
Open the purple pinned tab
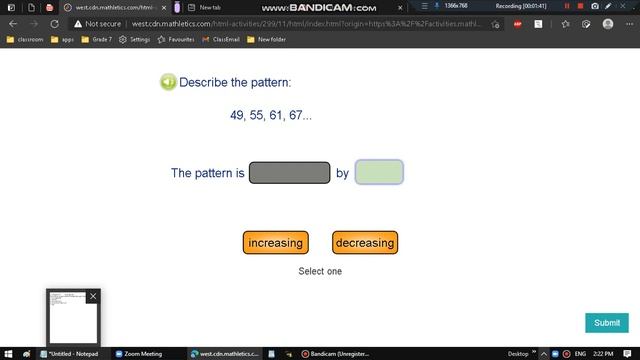pyautogui.click(x=177, y=7)
